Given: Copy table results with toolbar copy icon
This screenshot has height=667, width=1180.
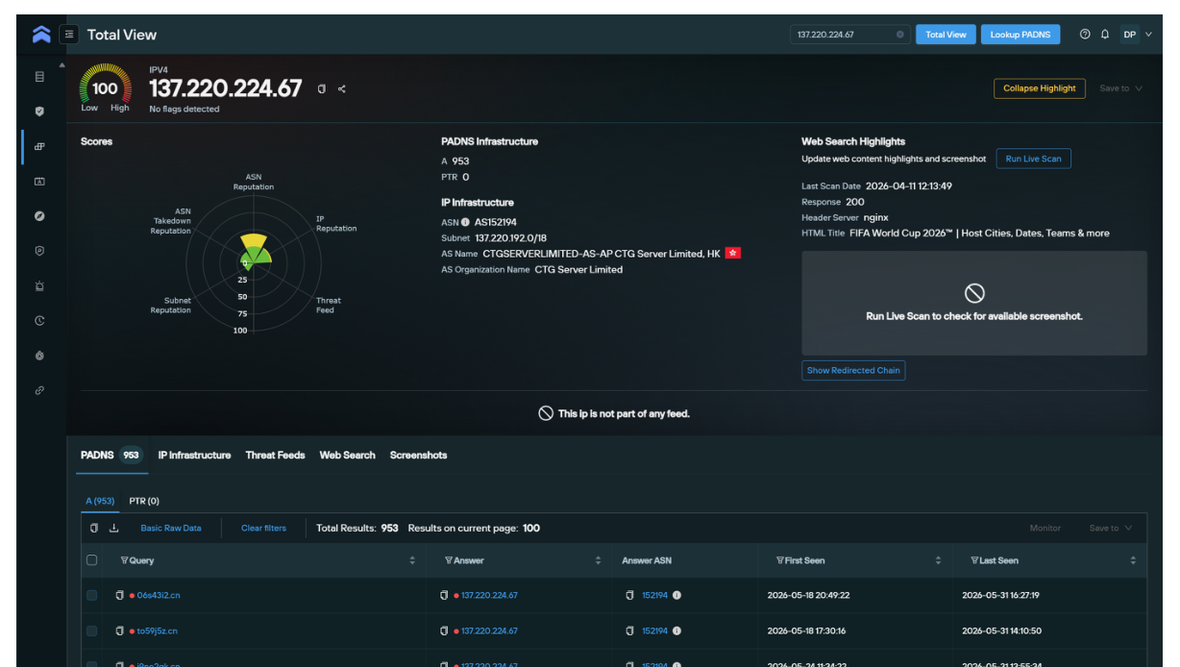Looking at the screenshot, I should (x=94, y=528).
